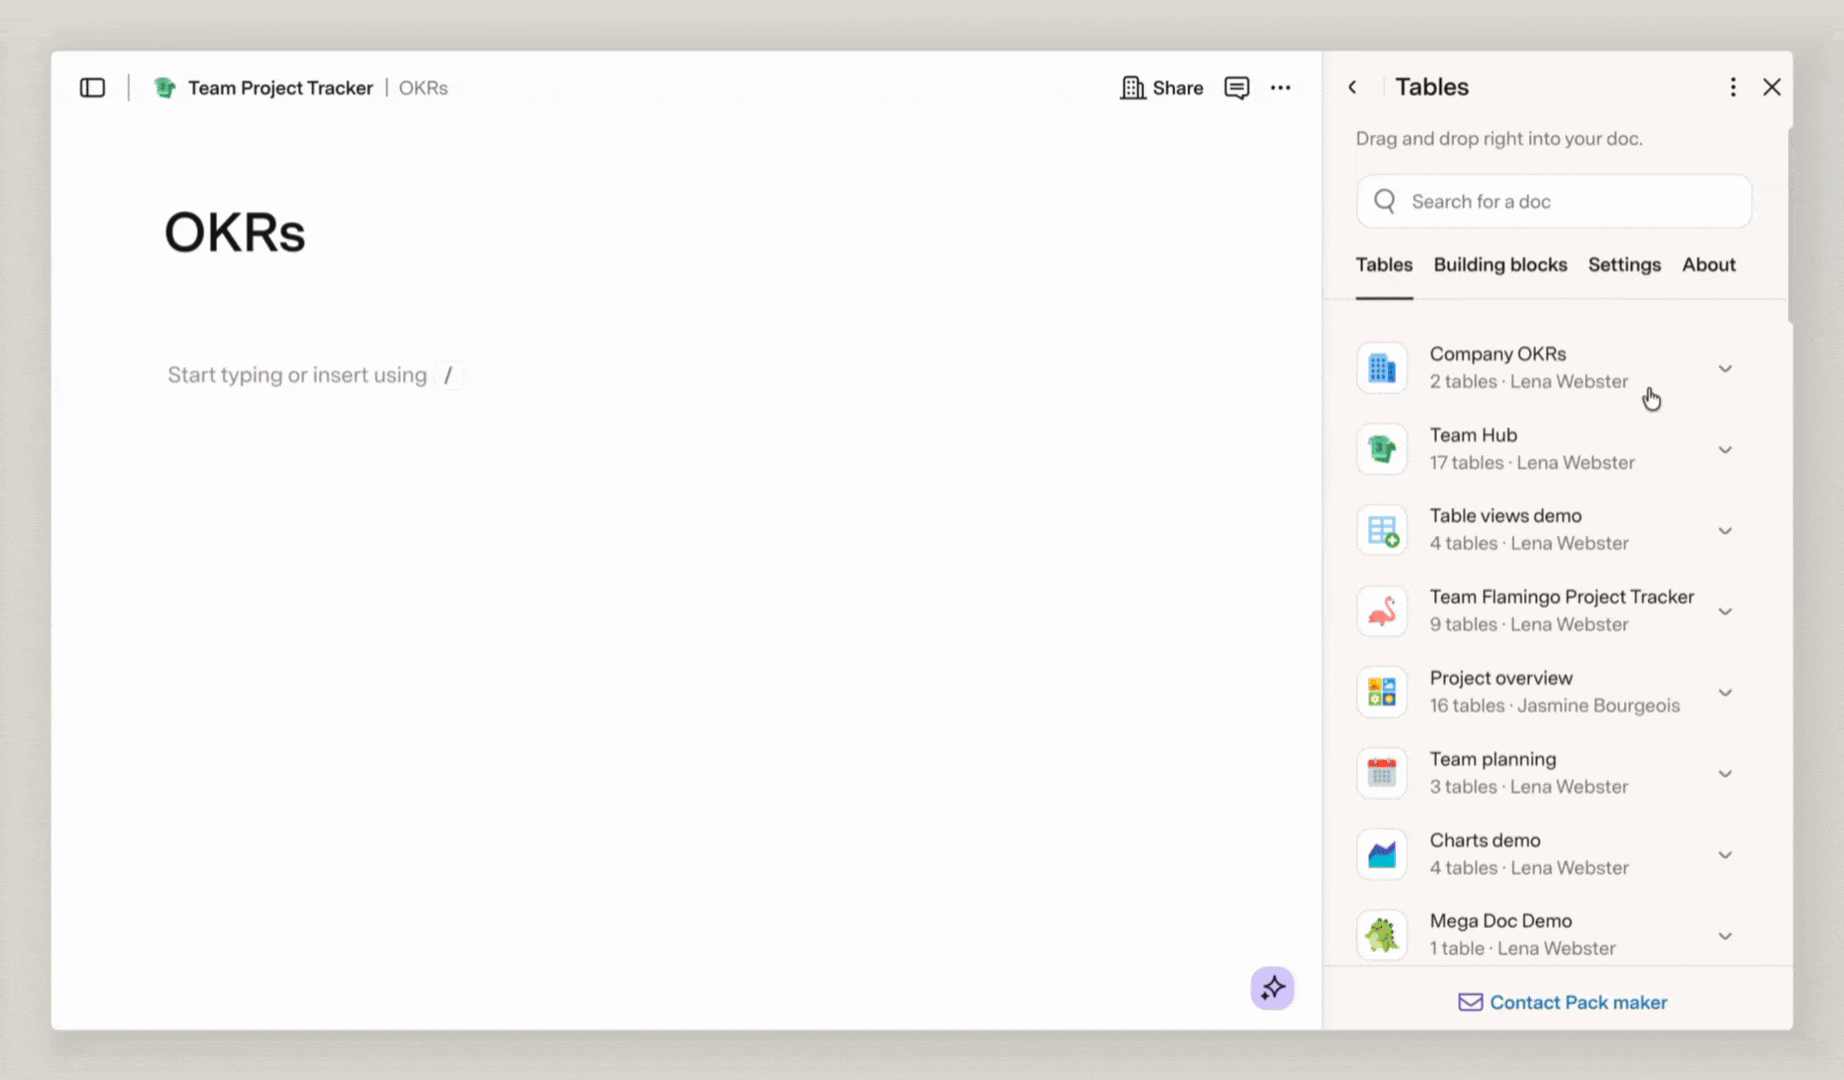Click the Charts demo icon
This screenshot has width=1844, height=1080.
(1382, 854)
